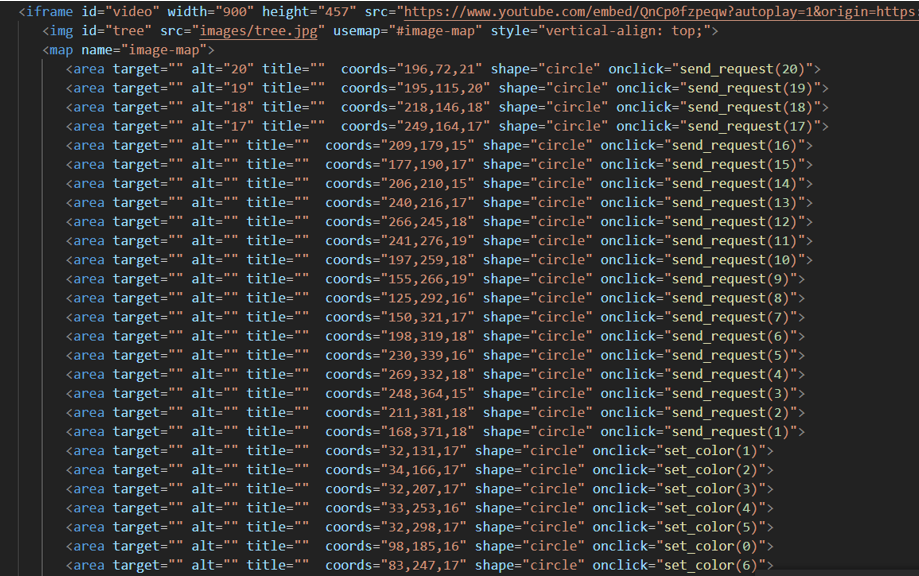Click the coords value 240,216,17
The width and height of the screenshot is (919, 576).
point(427,203)
